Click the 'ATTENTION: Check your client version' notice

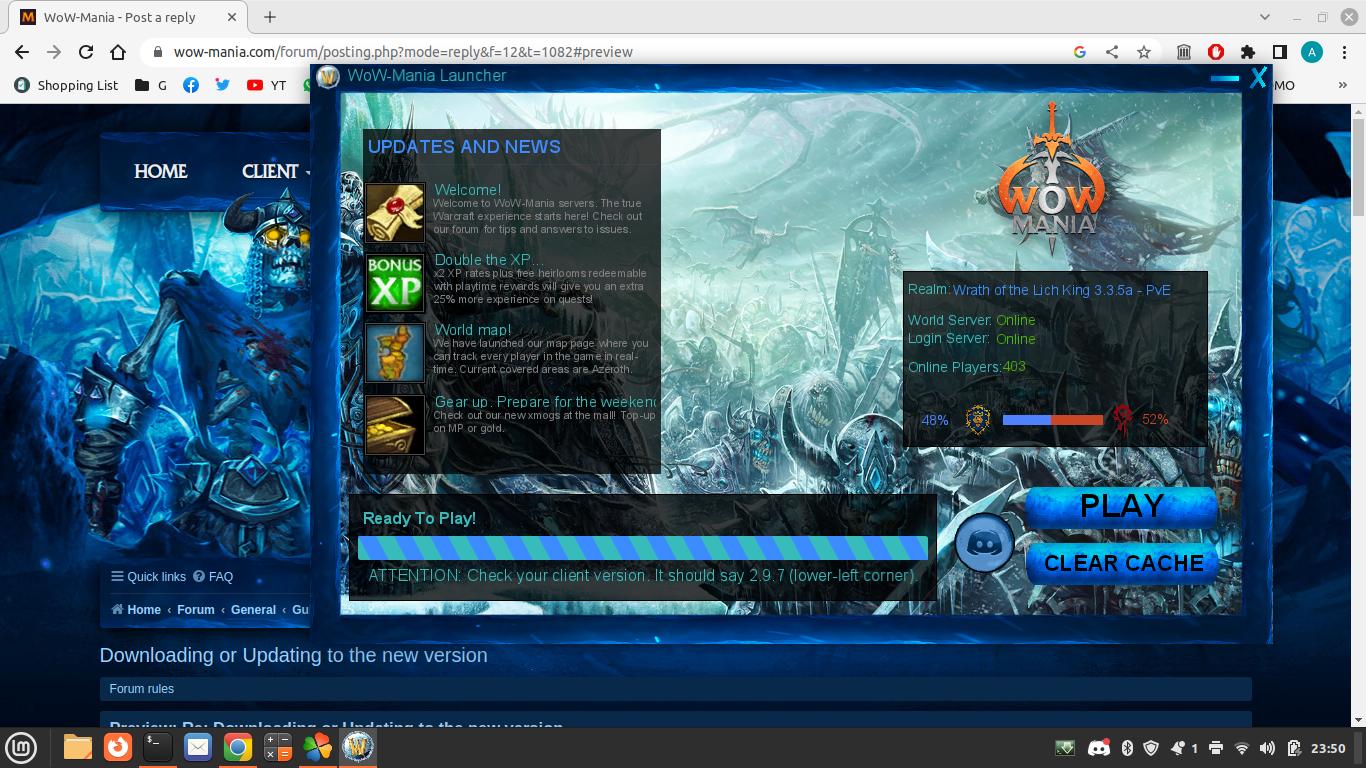pos(643,575)
